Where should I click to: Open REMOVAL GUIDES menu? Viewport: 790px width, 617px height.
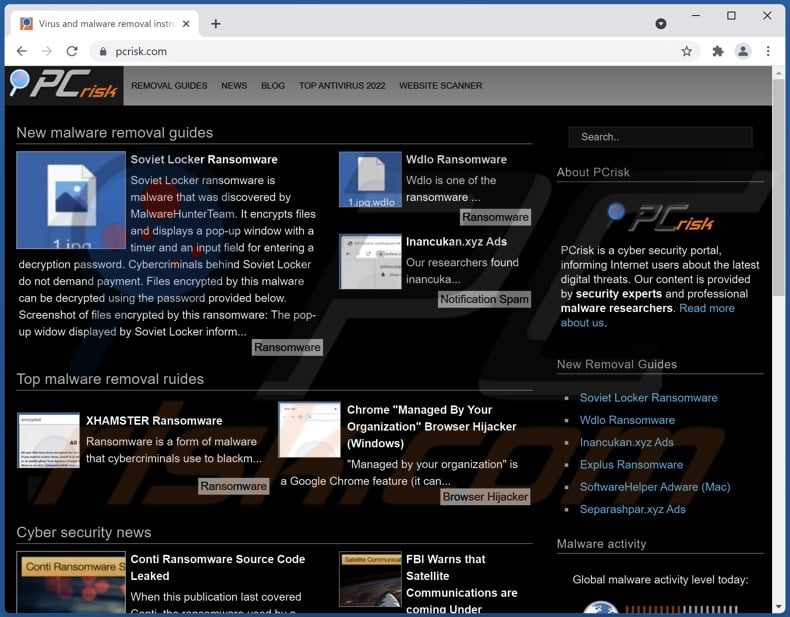[x=169, y=86]
